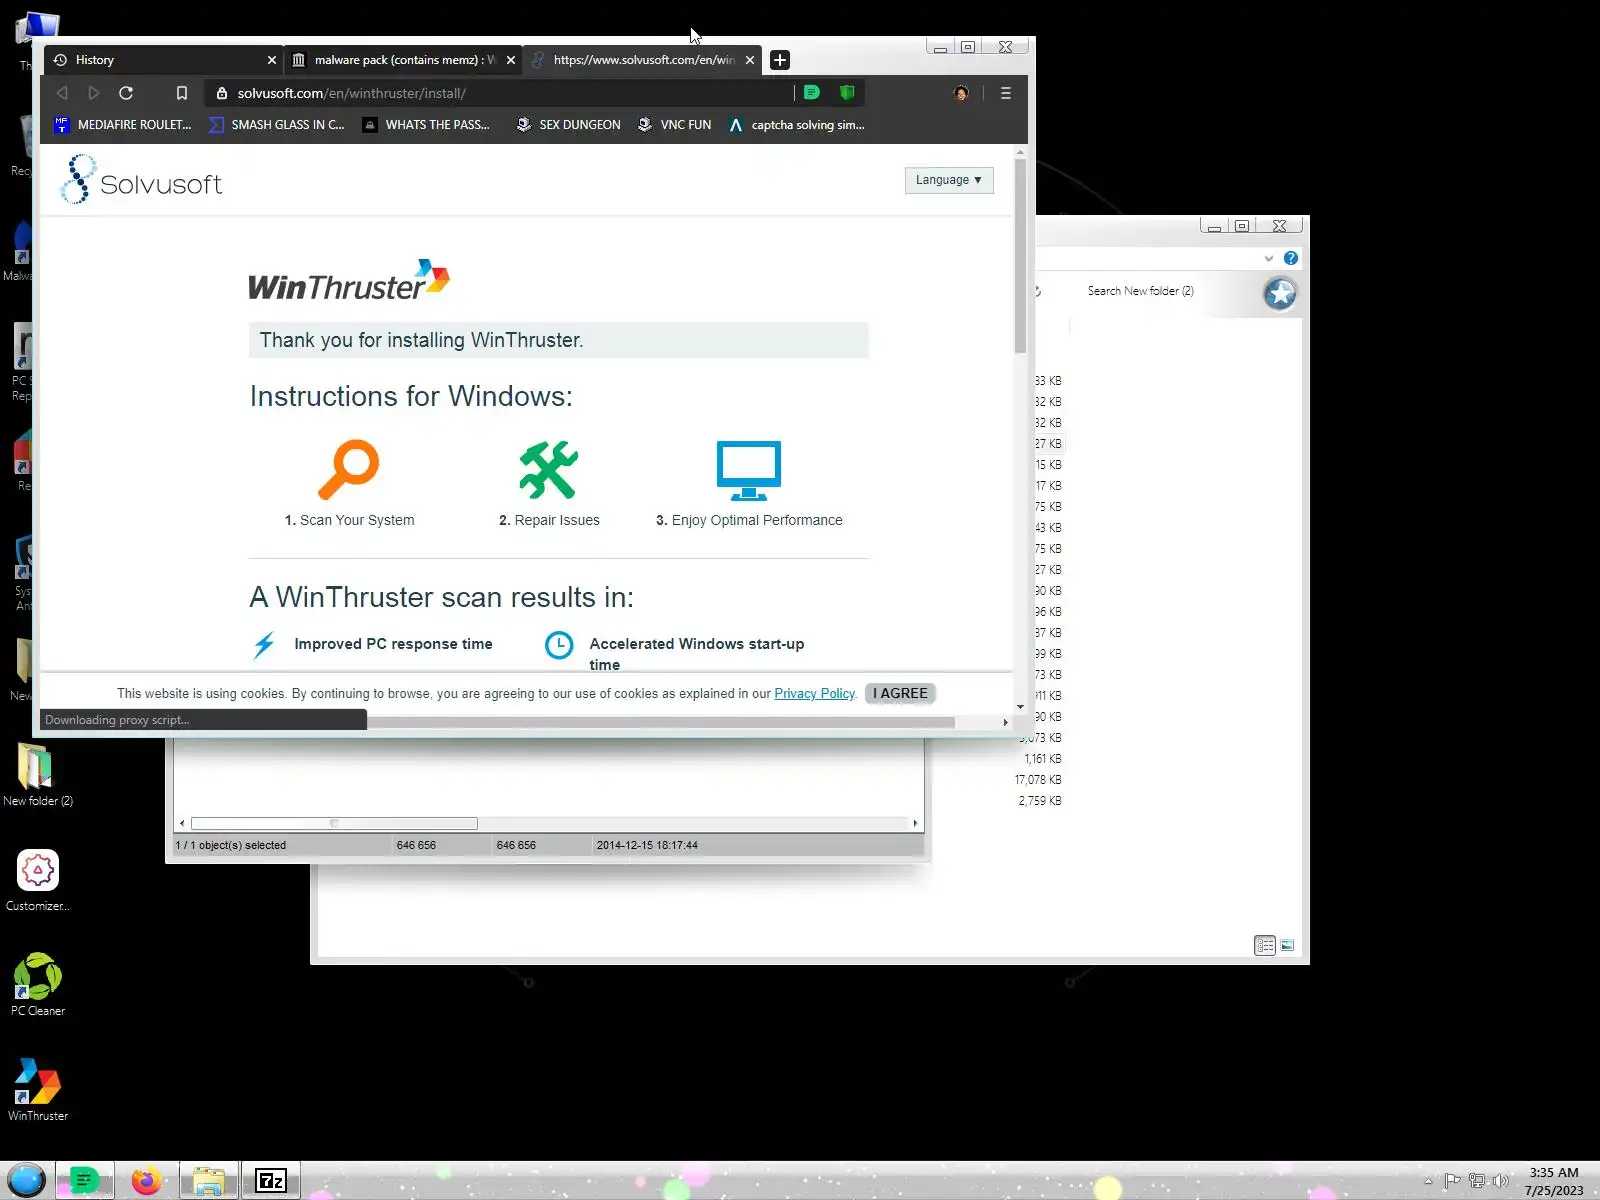
Task: Open the SEX DUNGEON bookmark
Action: pos(568,125)
